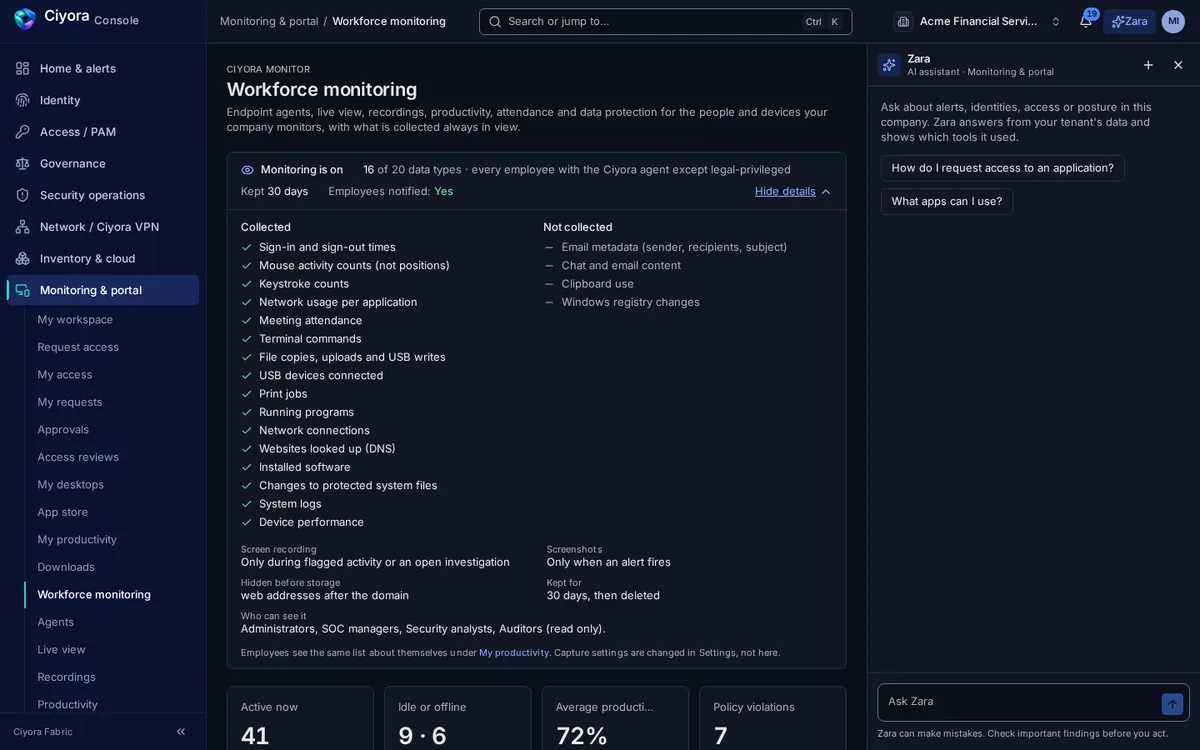Open Governance scales icon
1200x750 pixels.
(22, 163)
